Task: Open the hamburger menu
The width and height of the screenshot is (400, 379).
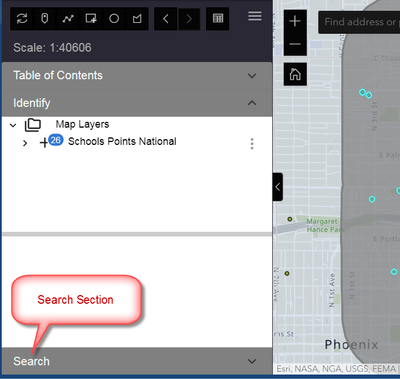Action: (x=255, y=16)
